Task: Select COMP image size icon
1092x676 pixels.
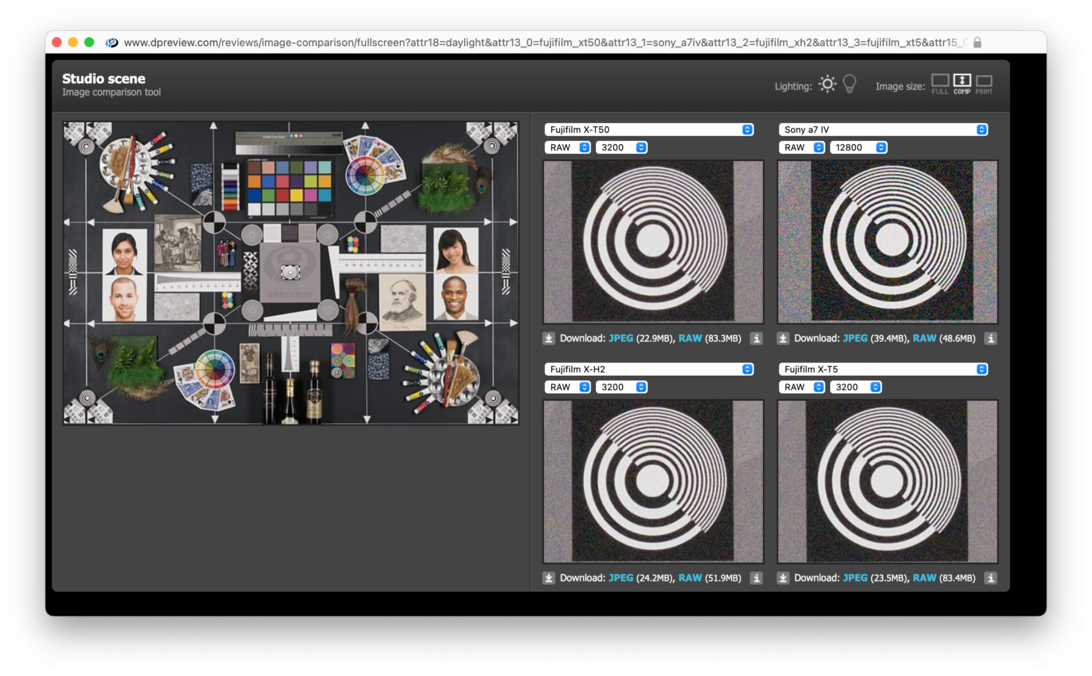Action: [x=962, y=84]
